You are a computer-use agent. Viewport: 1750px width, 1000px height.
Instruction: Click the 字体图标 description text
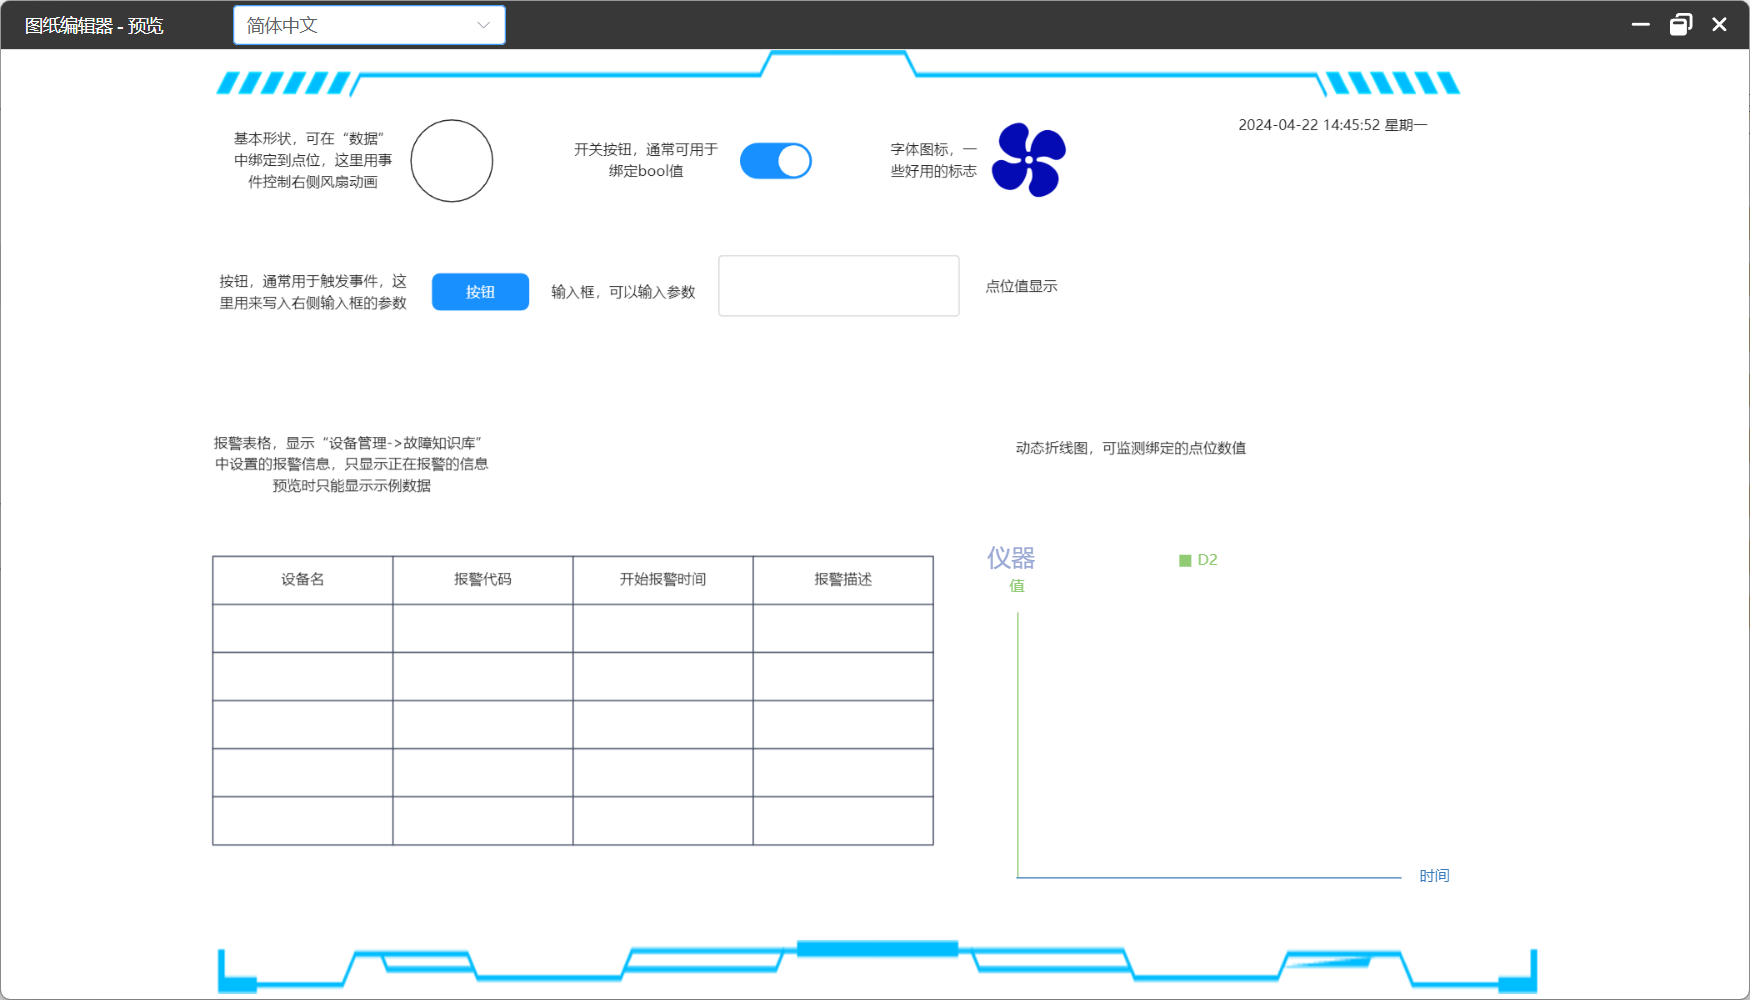934,160
